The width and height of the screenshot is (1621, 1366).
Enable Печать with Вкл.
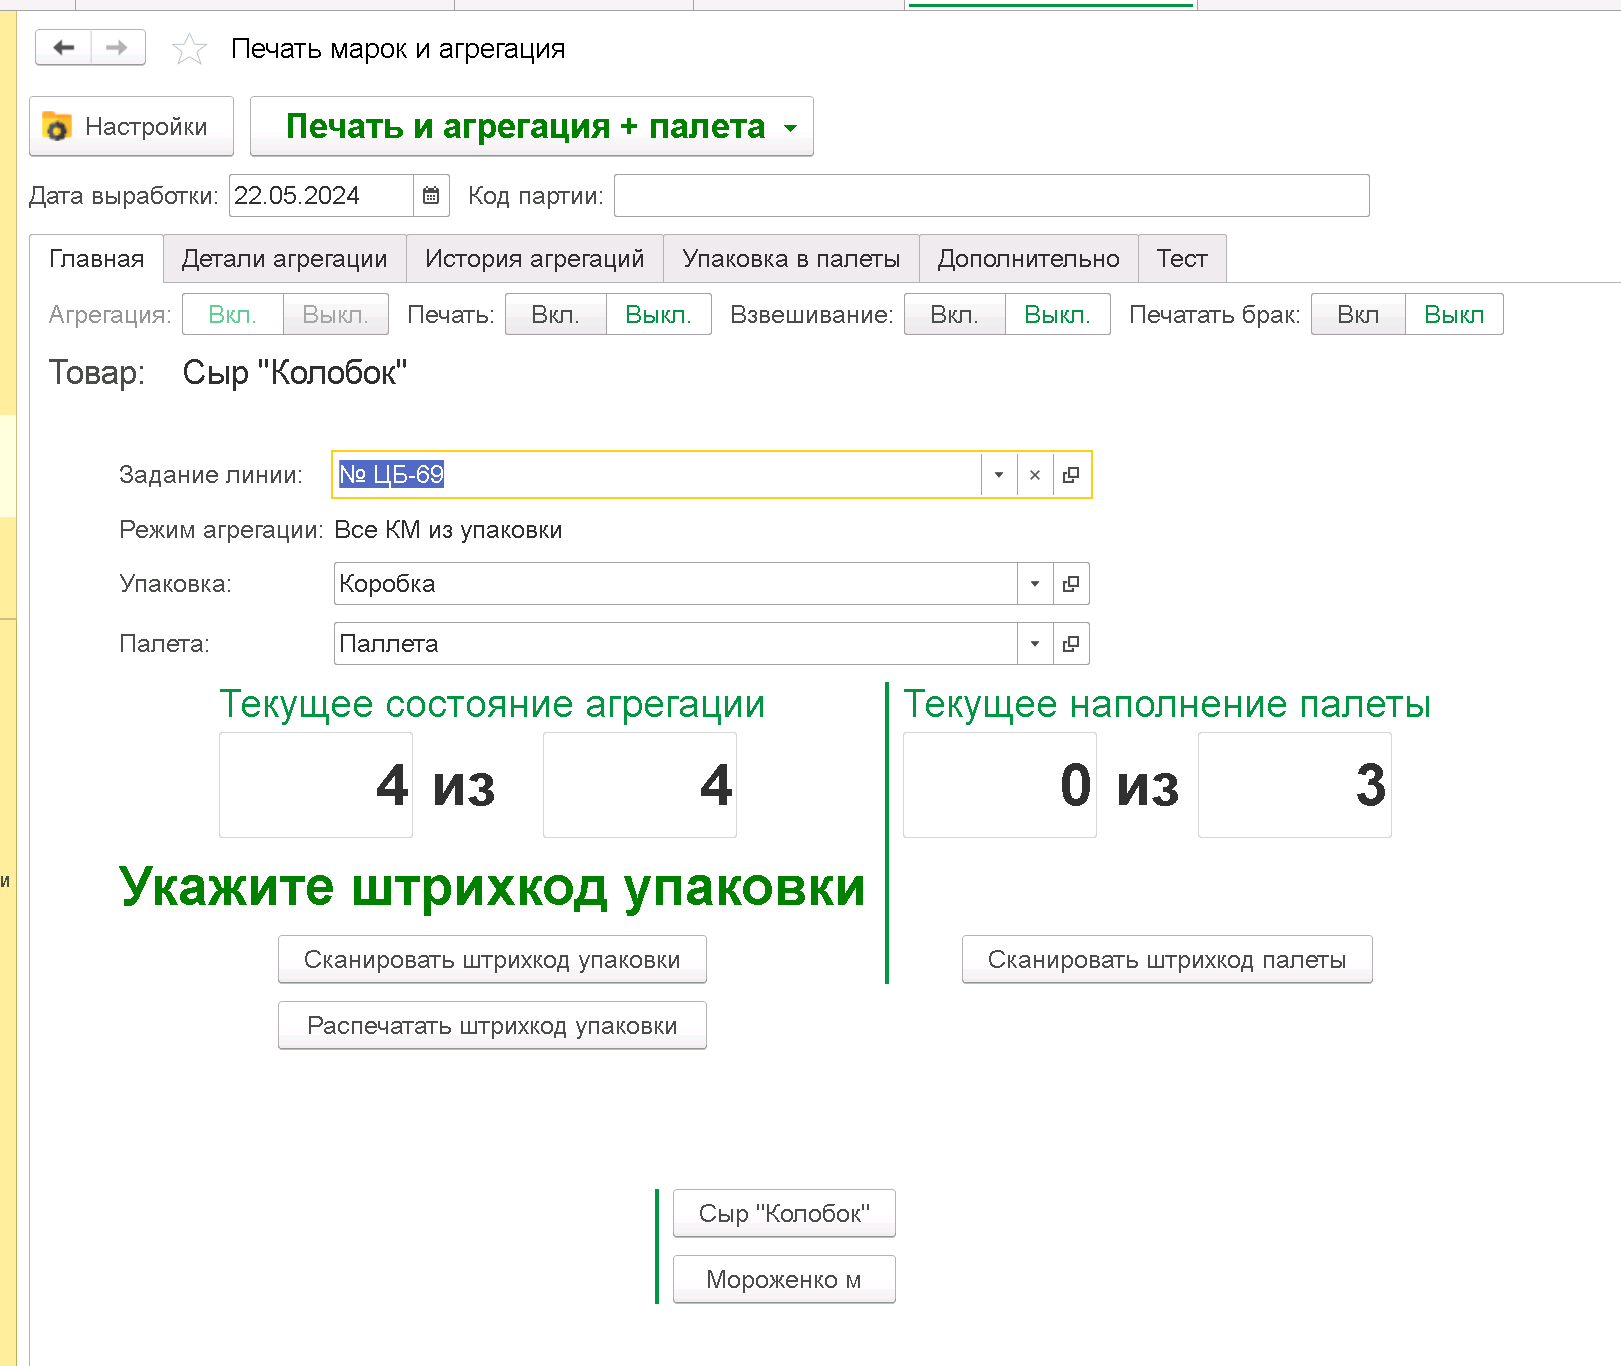556,315
